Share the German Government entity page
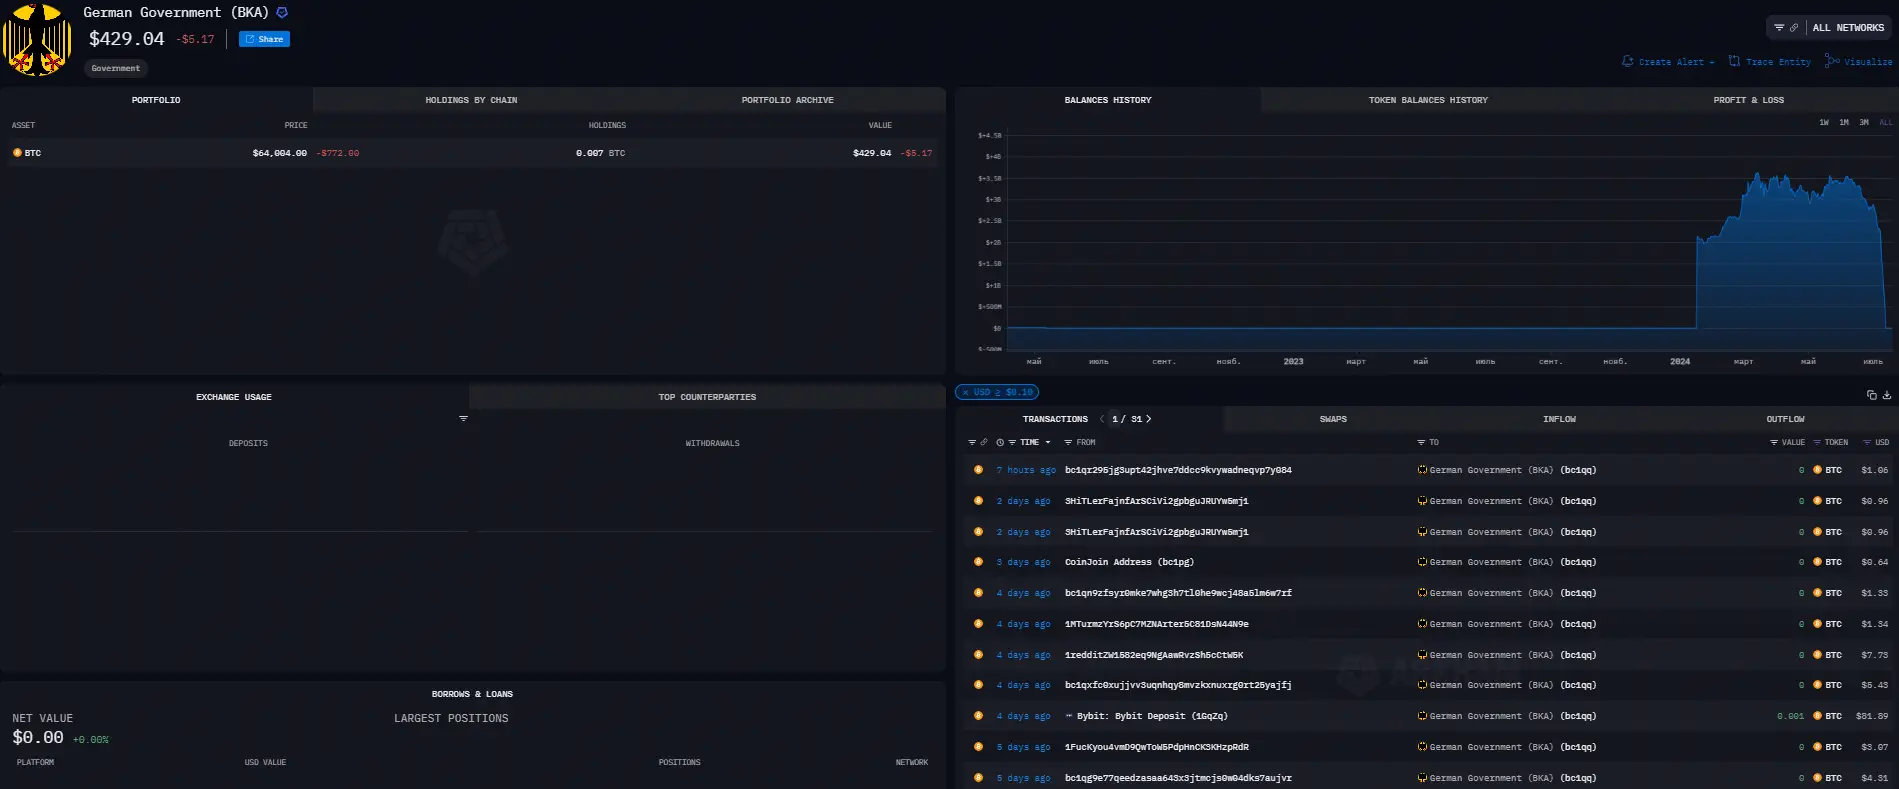Viewport: 1899px width, 789px height. 264,39
